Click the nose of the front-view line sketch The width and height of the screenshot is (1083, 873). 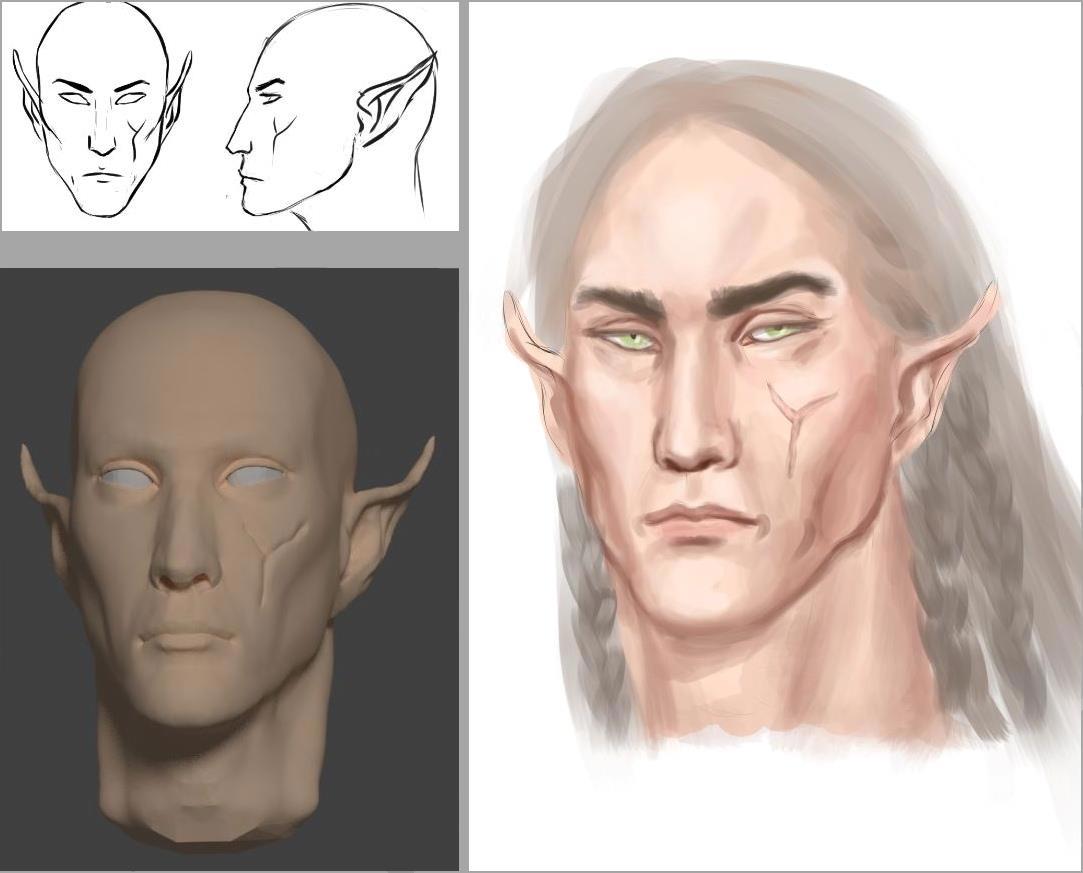tap(102, 140)
